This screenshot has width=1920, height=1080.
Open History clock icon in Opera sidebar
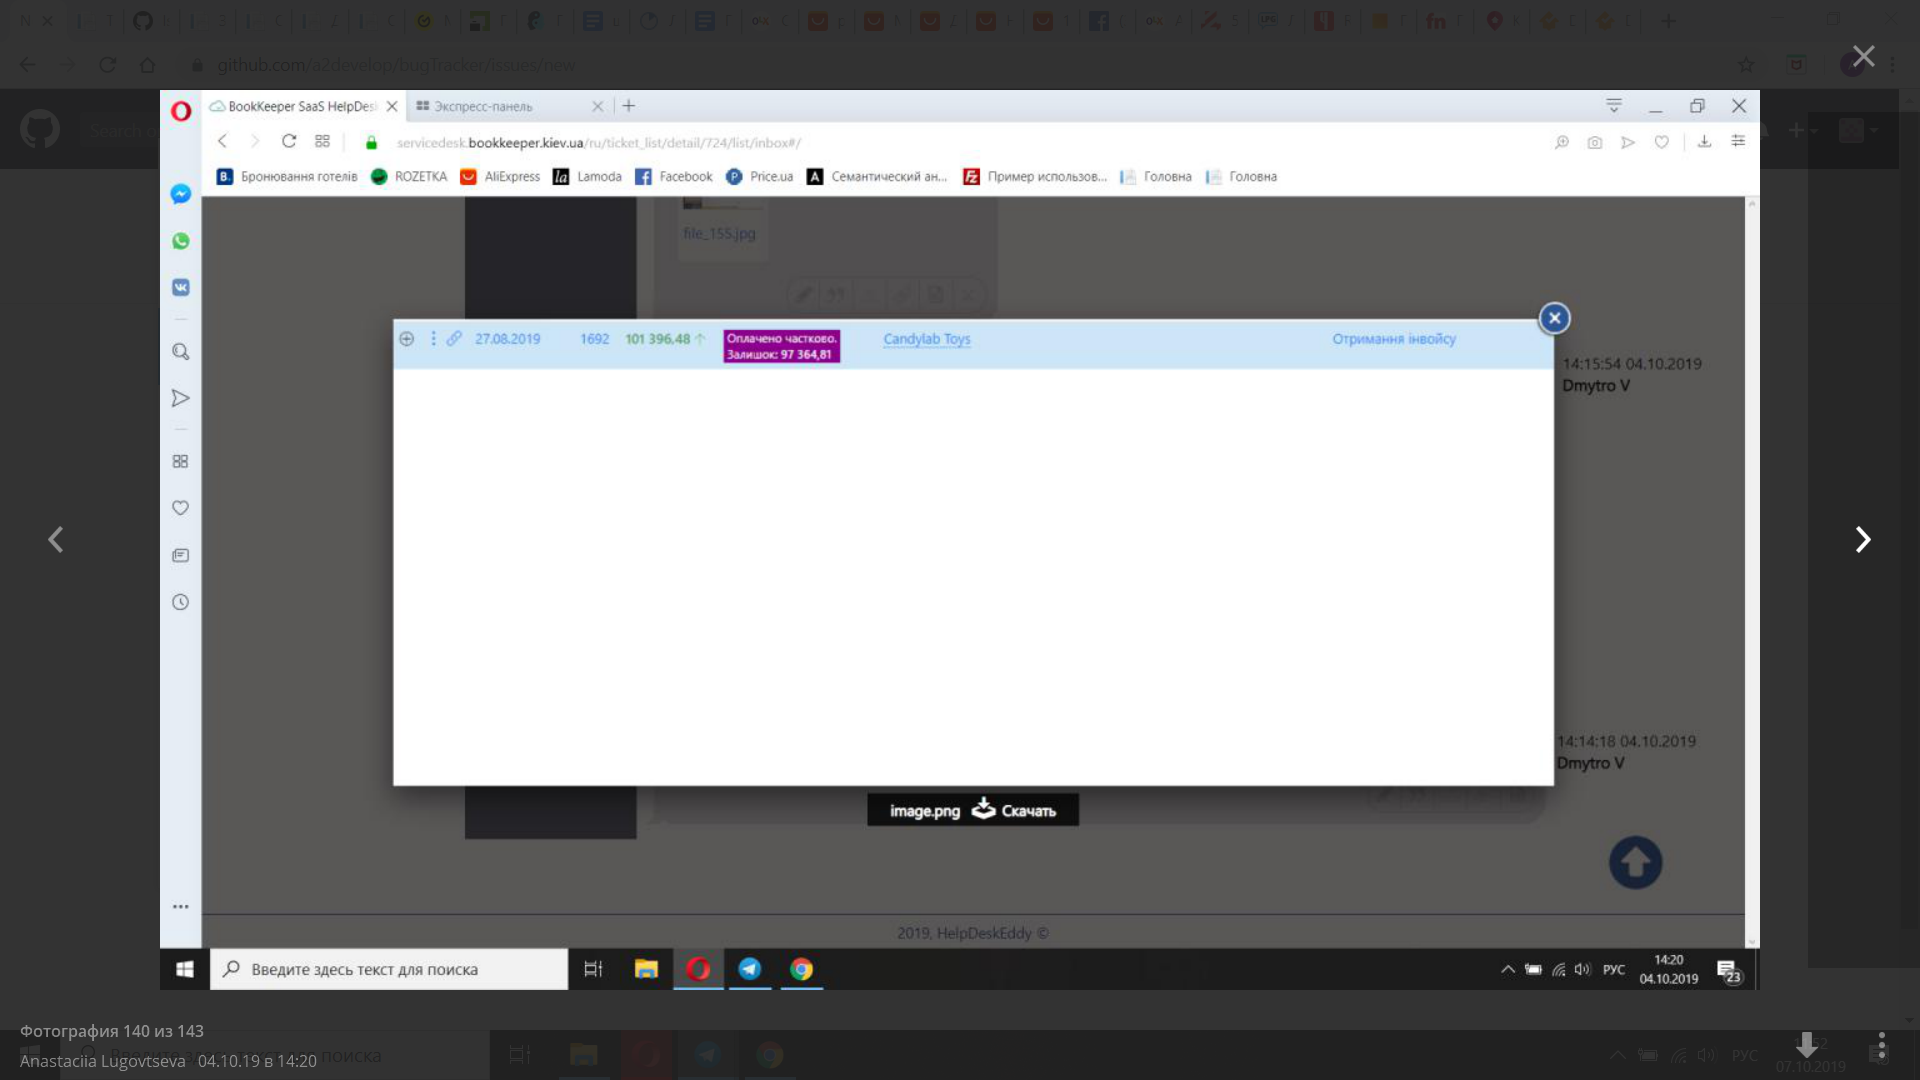pyautogui.click(x=180, y=602)
